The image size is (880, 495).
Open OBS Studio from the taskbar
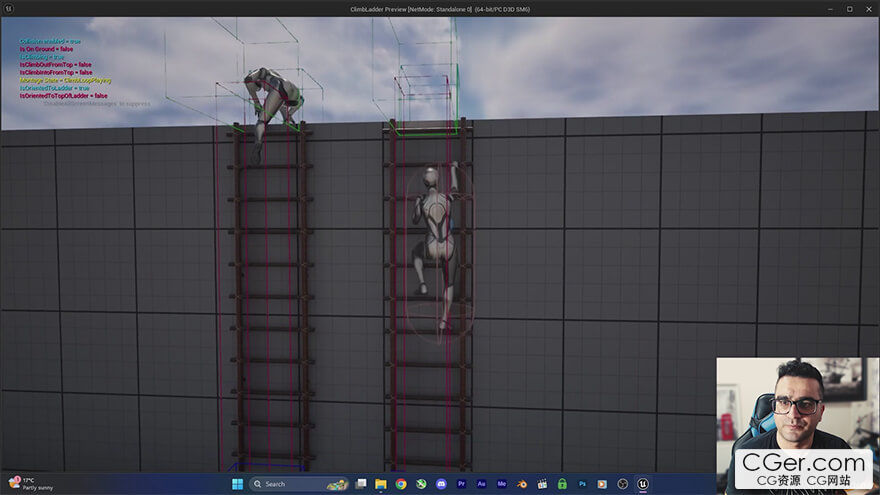click(622, 484)
